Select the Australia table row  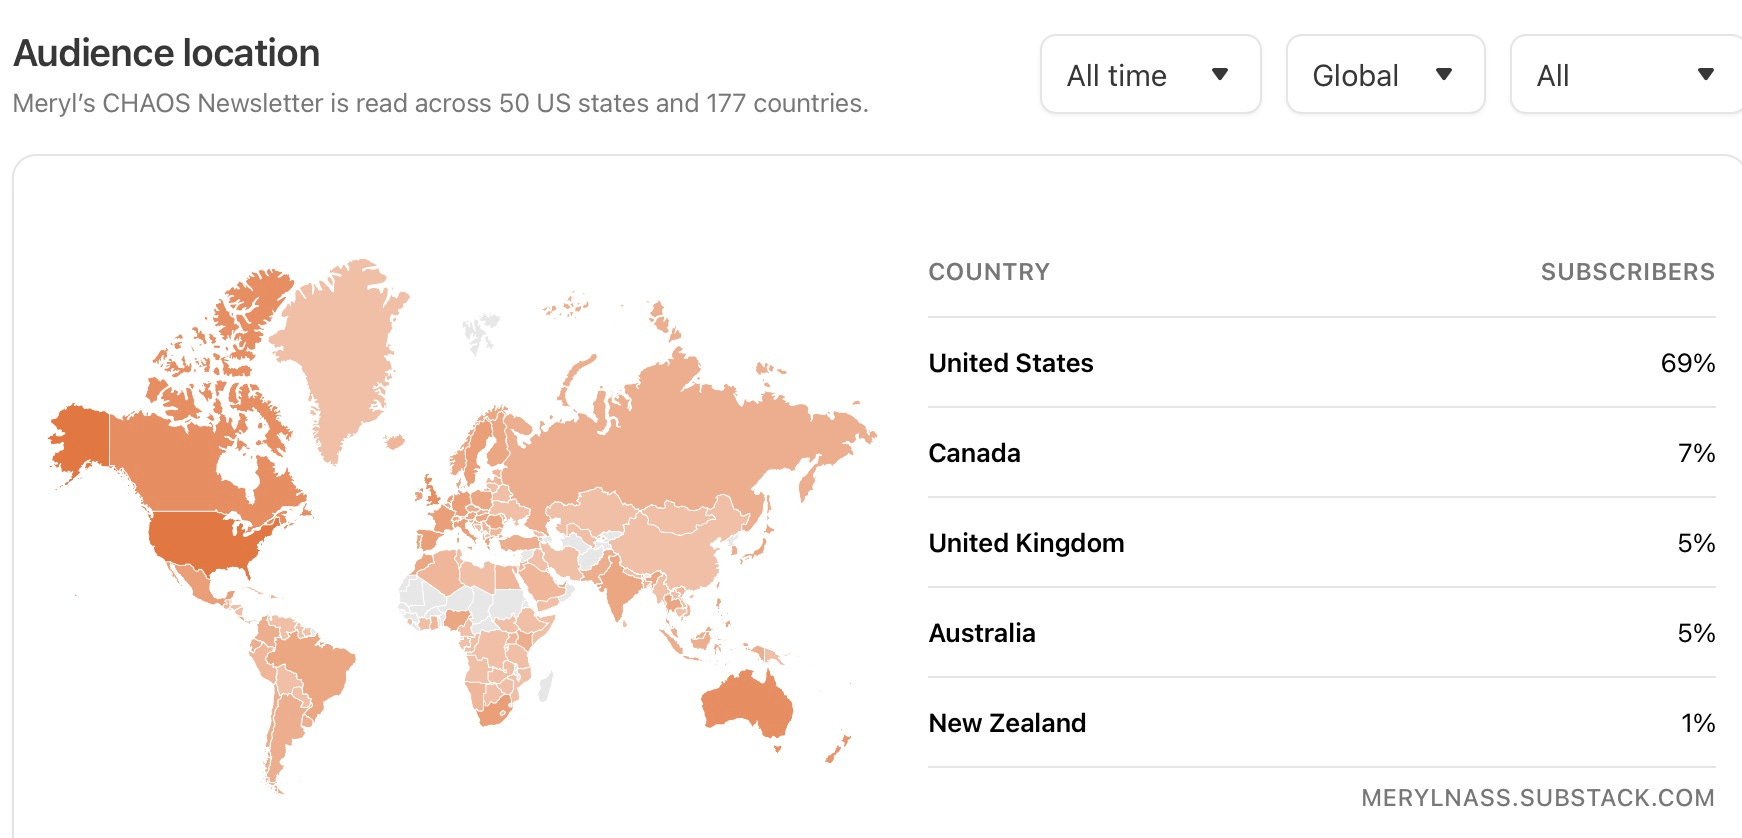1322,633
